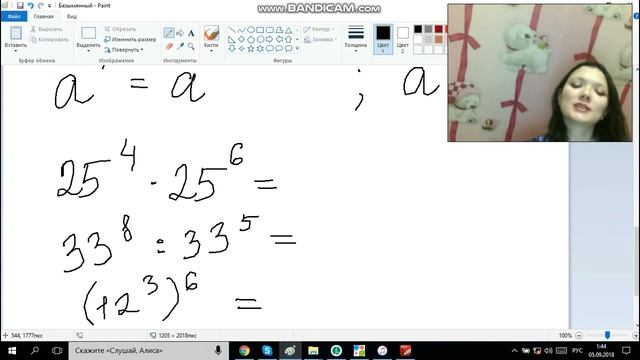Click the Alice search box on taskbar
Image resolution: width=640 pixels, height=360 pixels.
[x=149, y=351]
